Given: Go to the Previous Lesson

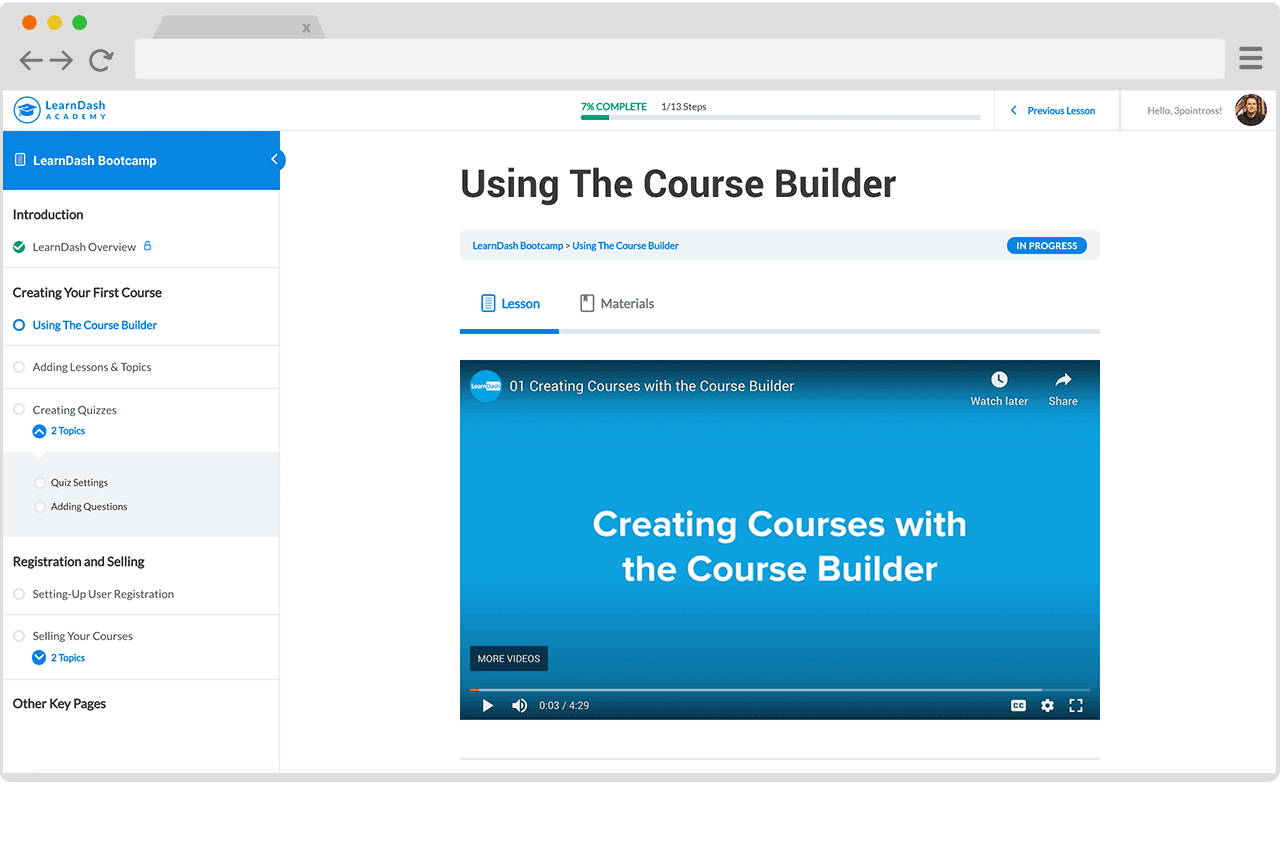Looking at the screenshot, I should [x=1053, y=111].
